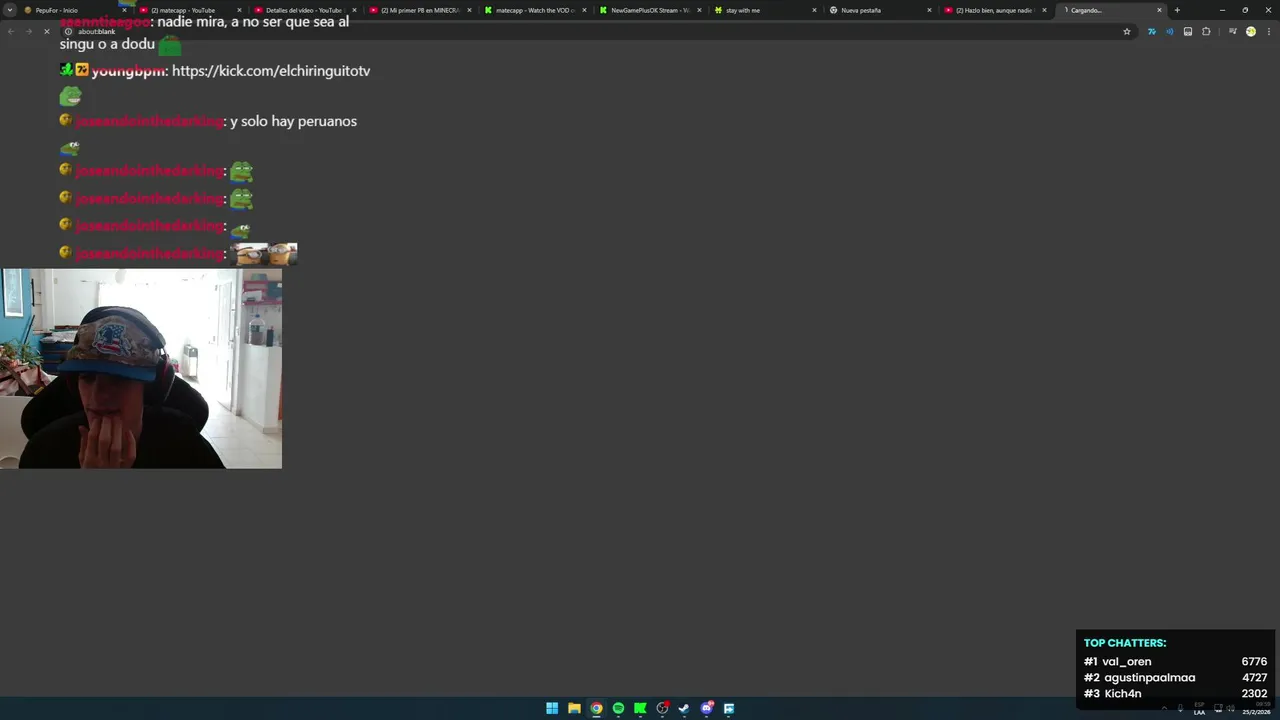1280x720 pixels.
Task: Show the taskbar clock and date
Action: coord(1256,708)
